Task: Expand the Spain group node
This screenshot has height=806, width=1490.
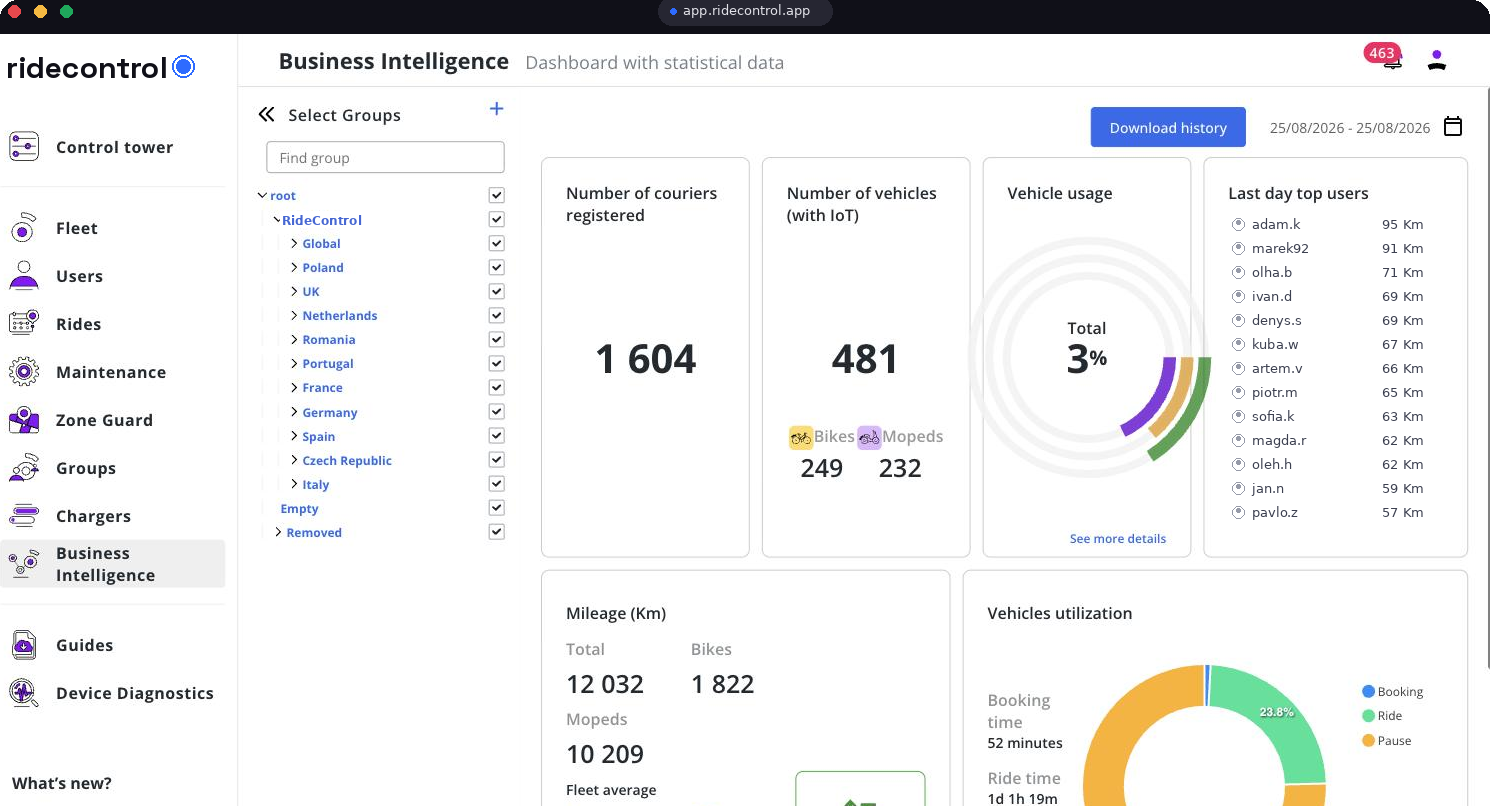Action: pyautogui.click(x=294, y=436)
